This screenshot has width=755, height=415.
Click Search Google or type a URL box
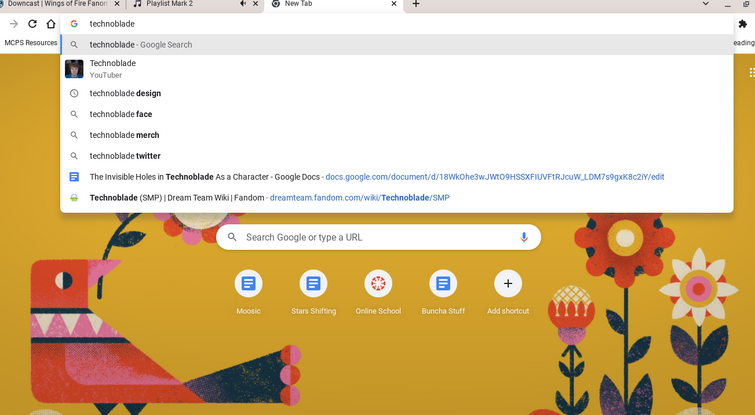[x=378, y=237]
